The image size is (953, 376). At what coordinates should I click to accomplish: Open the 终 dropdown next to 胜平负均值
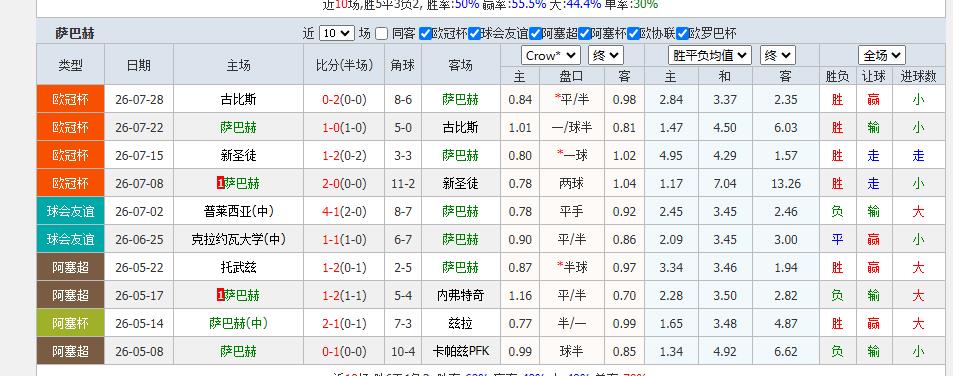pos(778,56)
